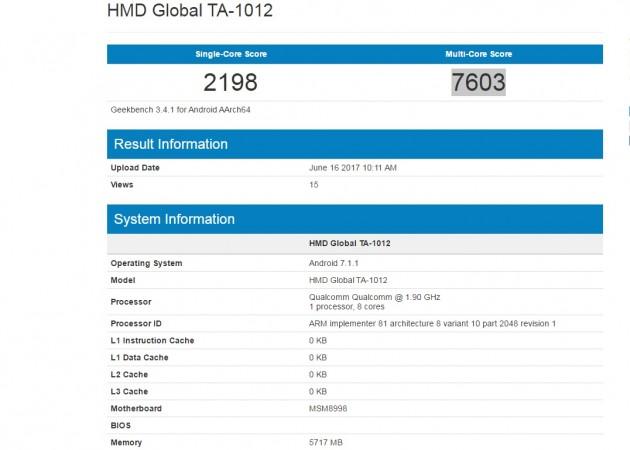Click the Operating System label
Viewport: 630px width, 450px height.
[146, 263]
